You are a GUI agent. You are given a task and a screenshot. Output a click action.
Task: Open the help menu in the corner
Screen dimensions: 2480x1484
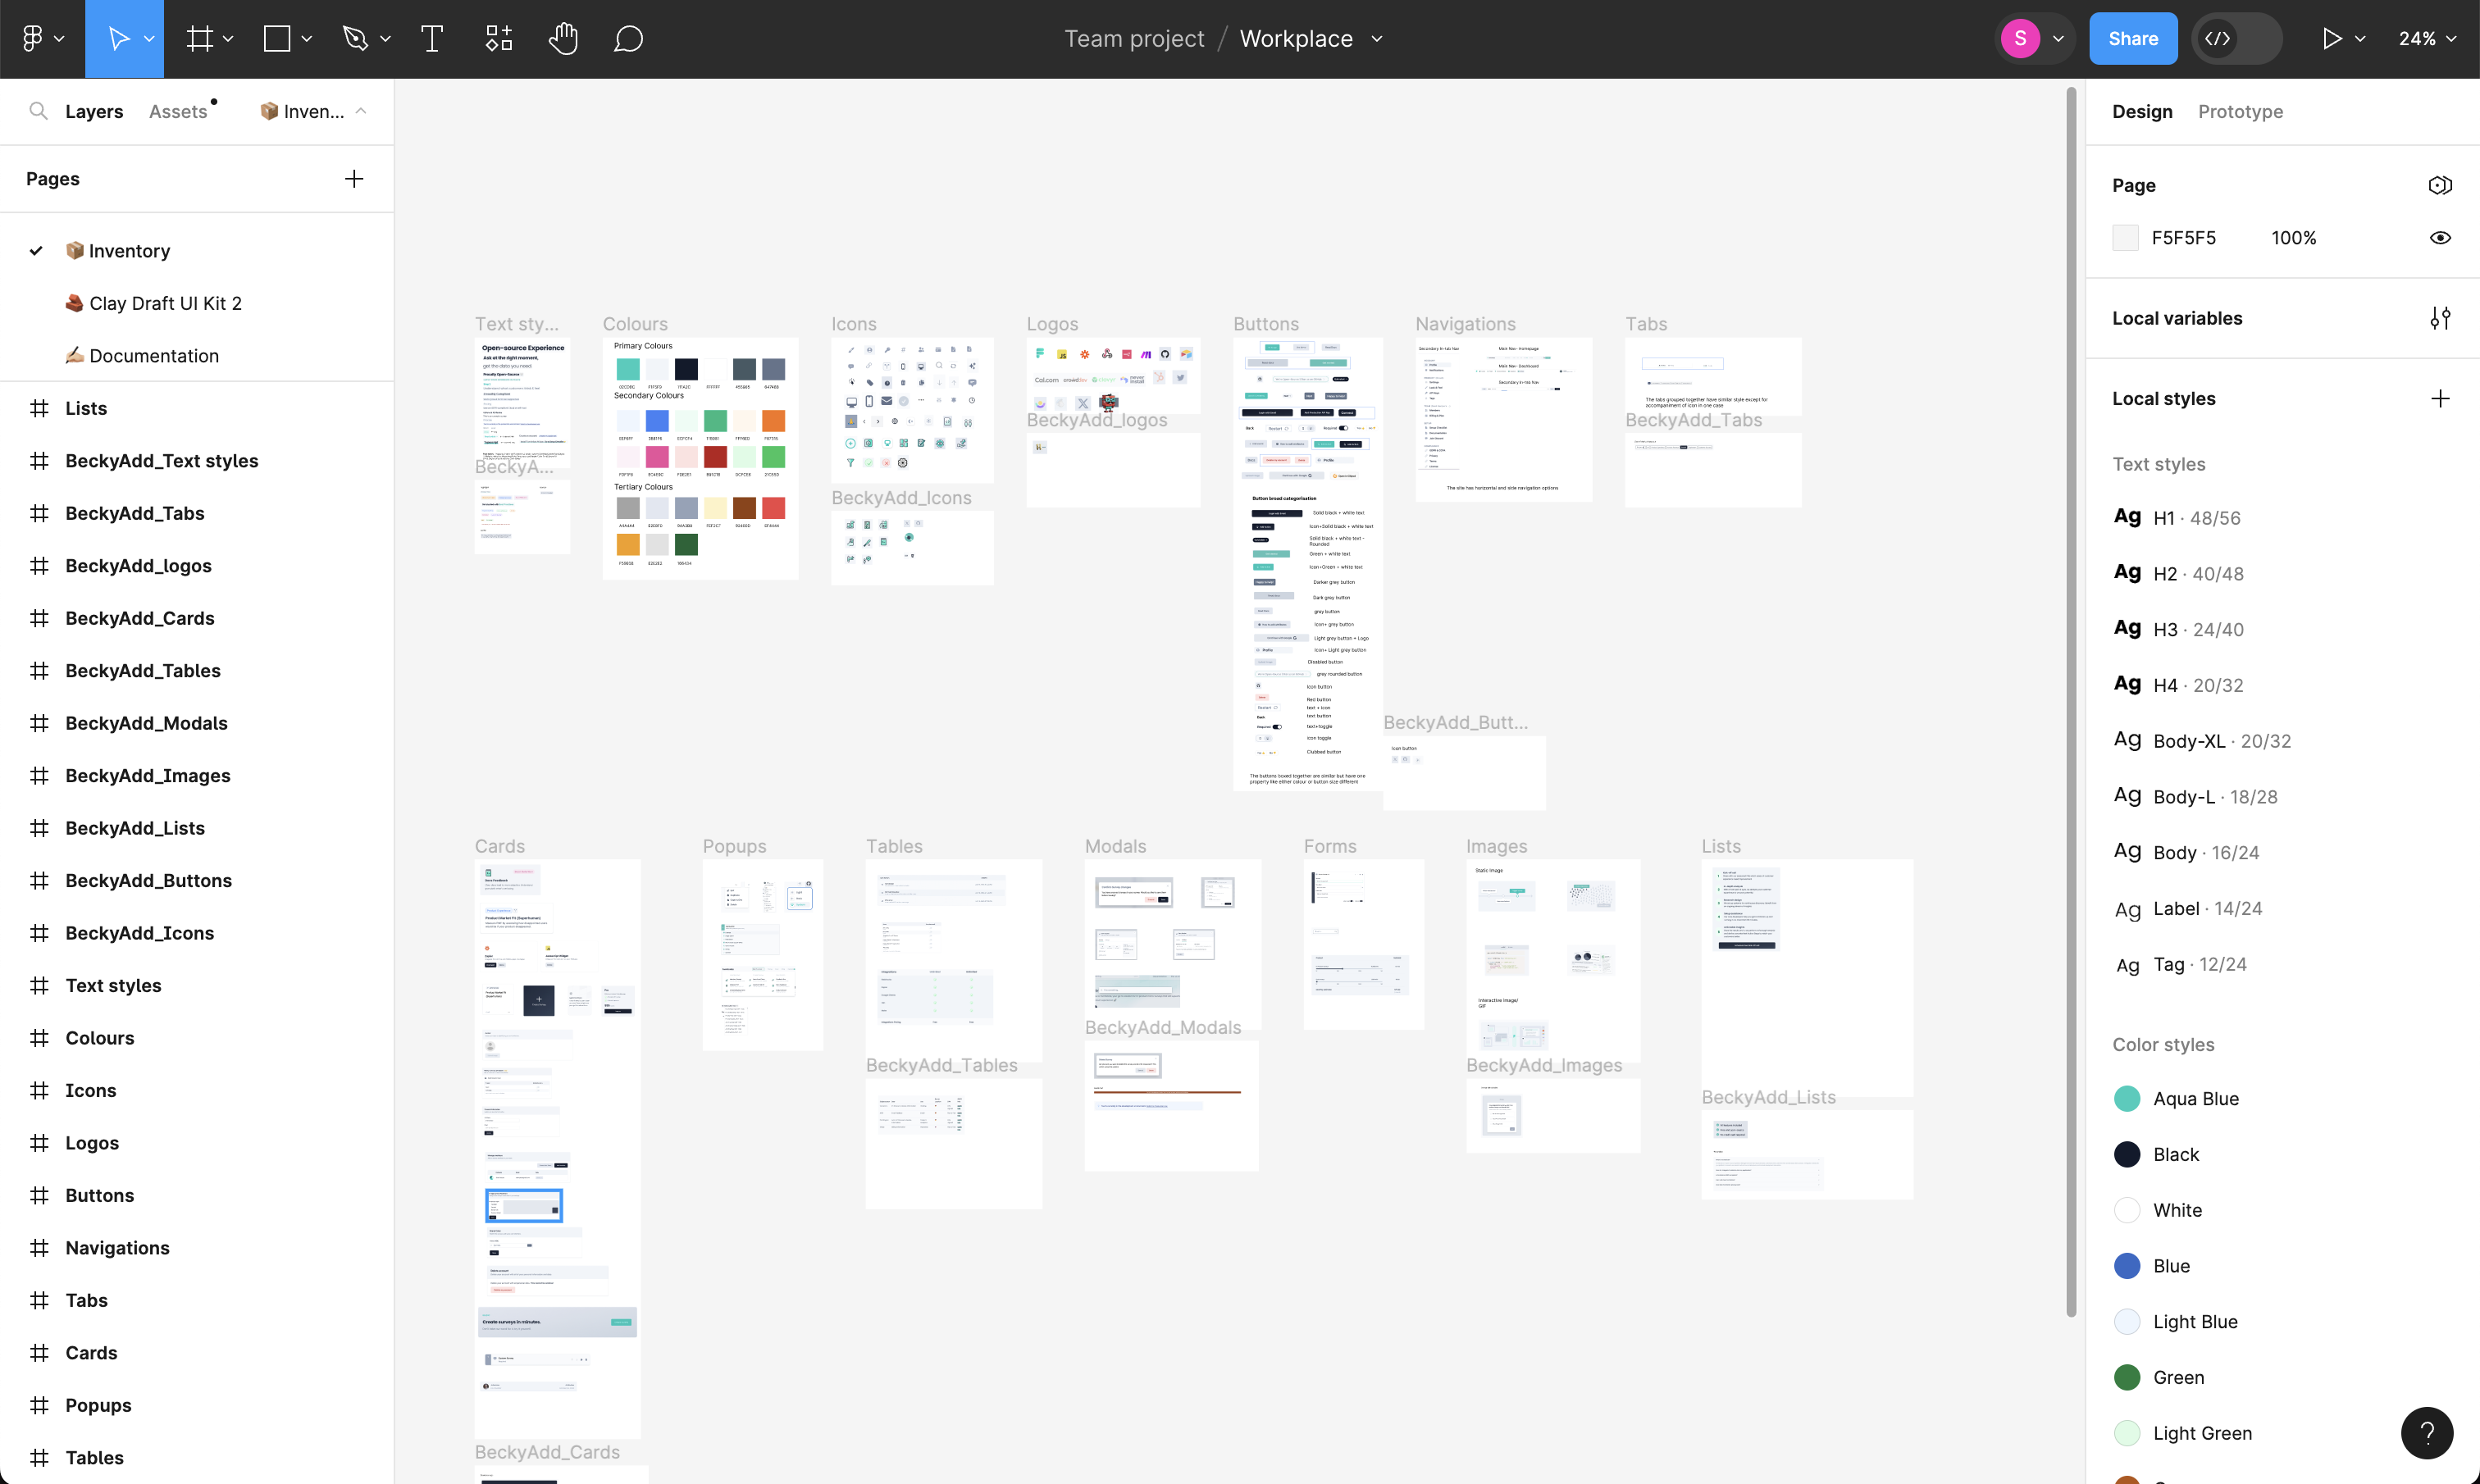[2428, 1433]
